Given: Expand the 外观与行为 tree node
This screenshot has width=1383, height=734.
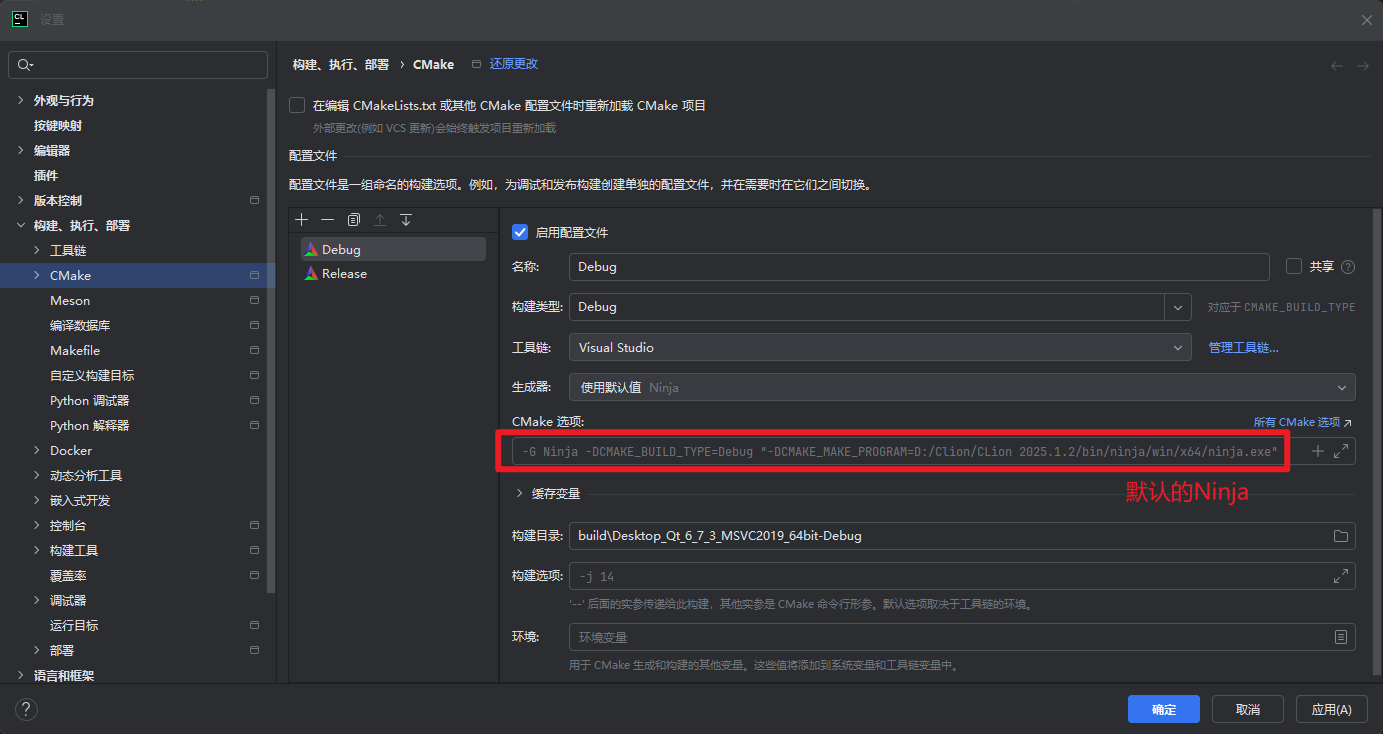Looking at the screenshot, I should pyautogui.click(x=21, y=101).
